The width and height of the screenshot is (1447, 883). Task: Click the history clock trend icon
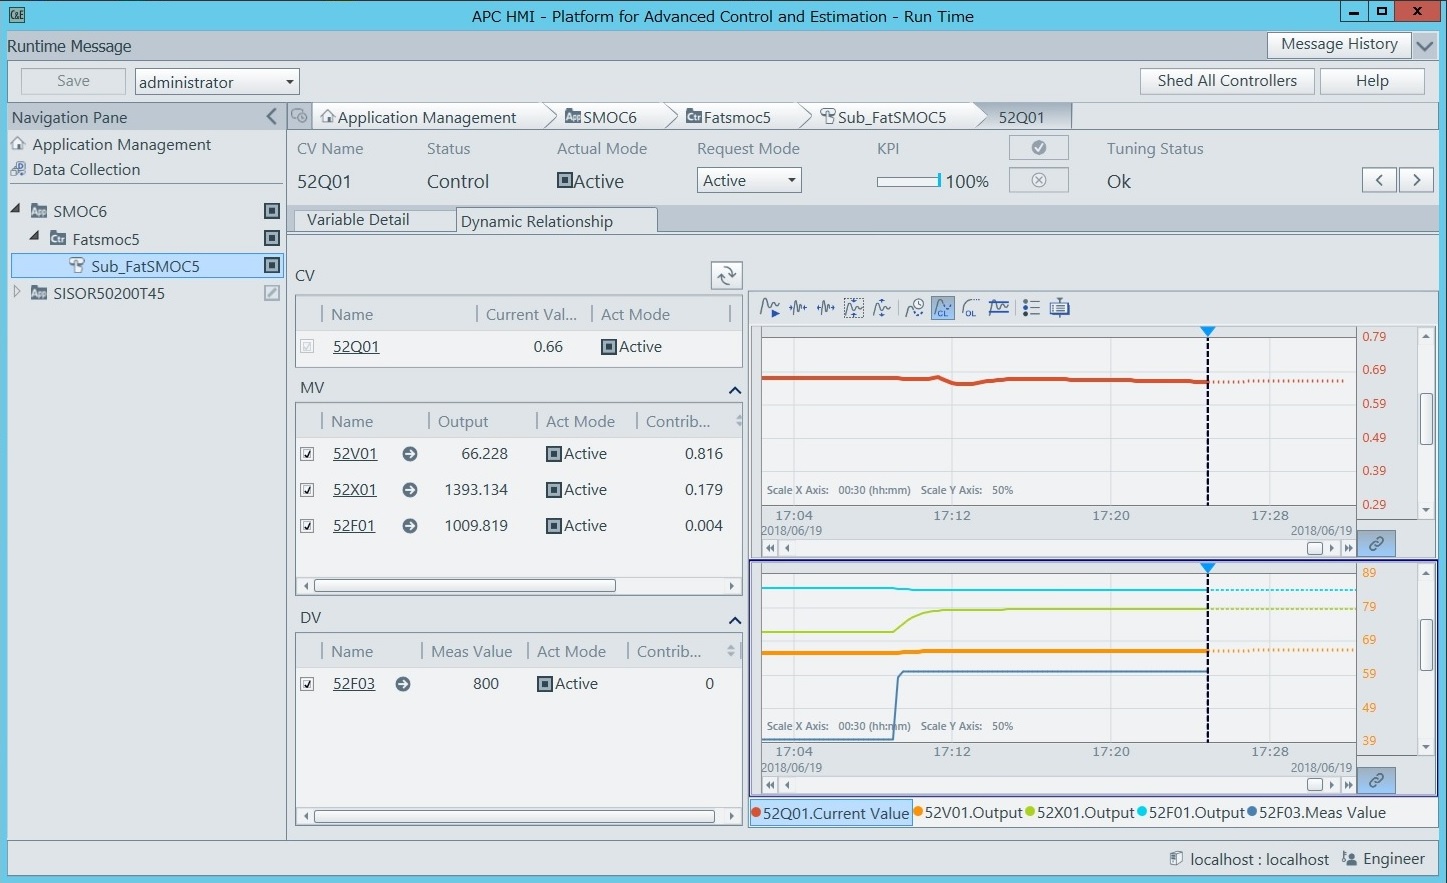[x=914, y=308]
